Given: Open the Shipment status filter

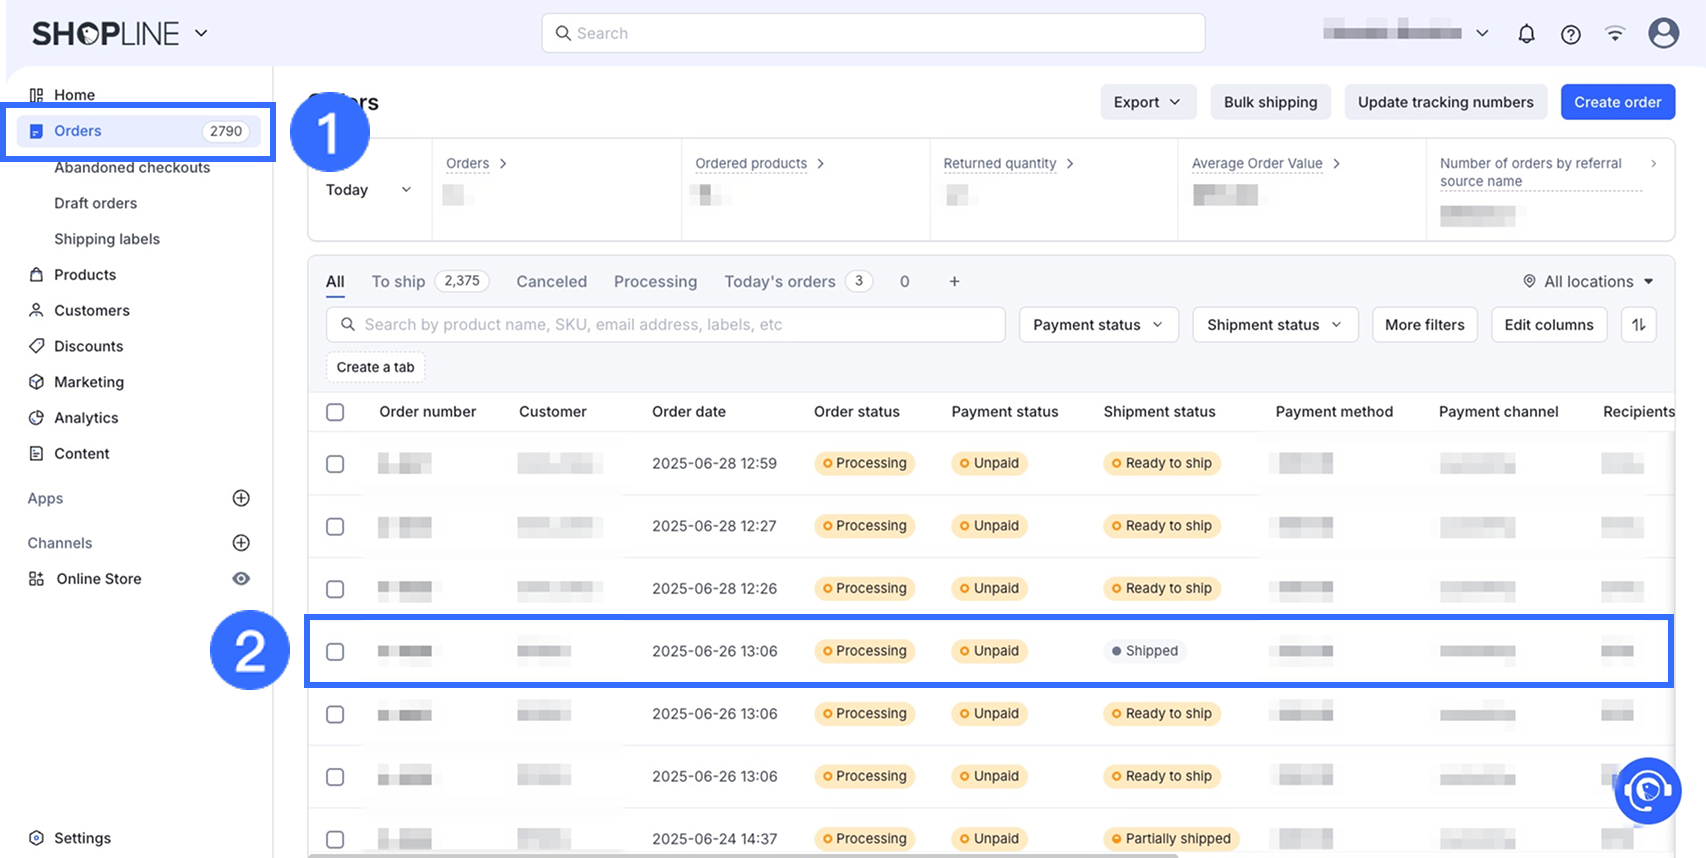Looking at the screenshot, I should (1275, 324).
